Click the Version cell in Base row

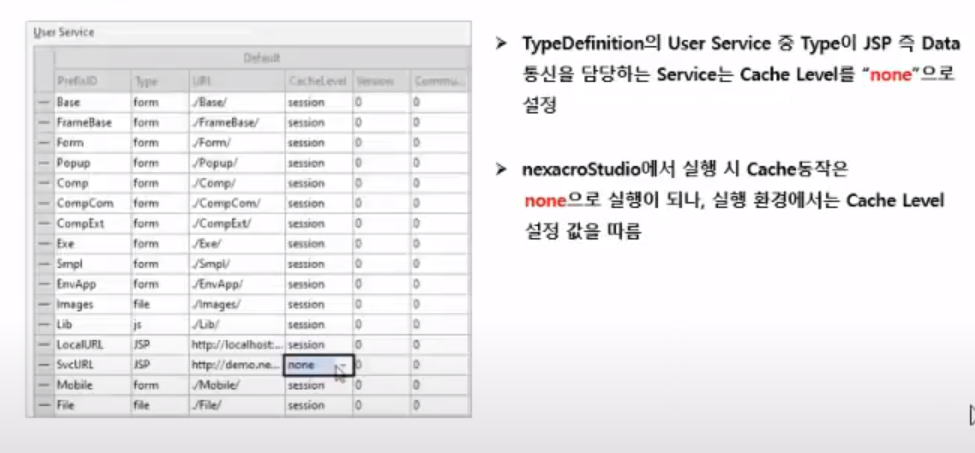pyautogui.click(x=381, y=103)
